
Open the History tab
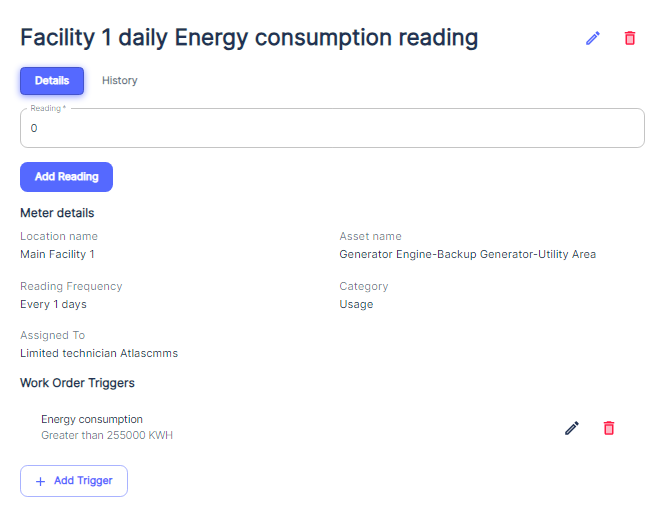(x=120, y=80)
